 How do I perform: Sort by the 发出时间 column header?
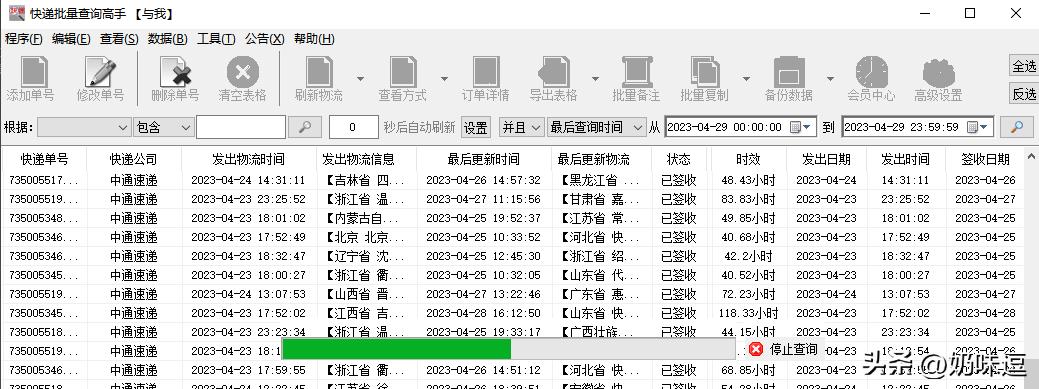tap(905, 159)
